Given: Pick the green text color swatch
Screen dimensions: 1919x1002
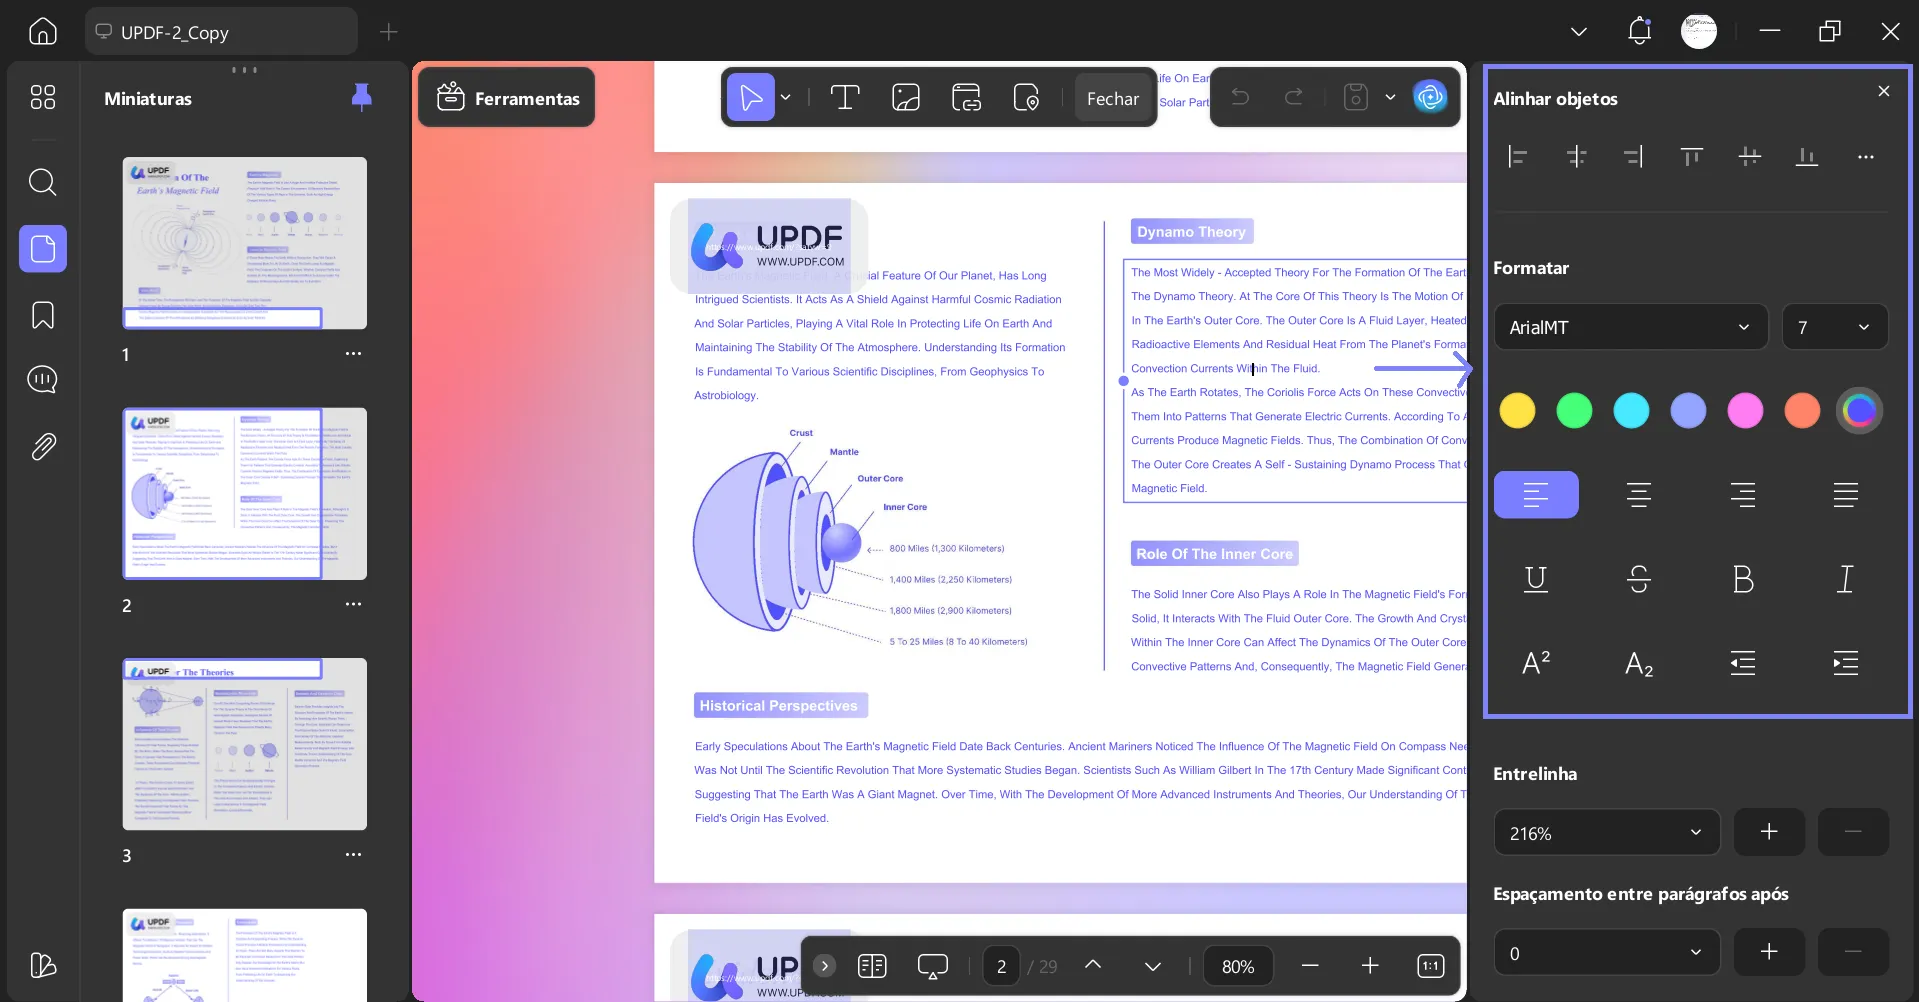Looking at the screenshot, I should 1573,410.
